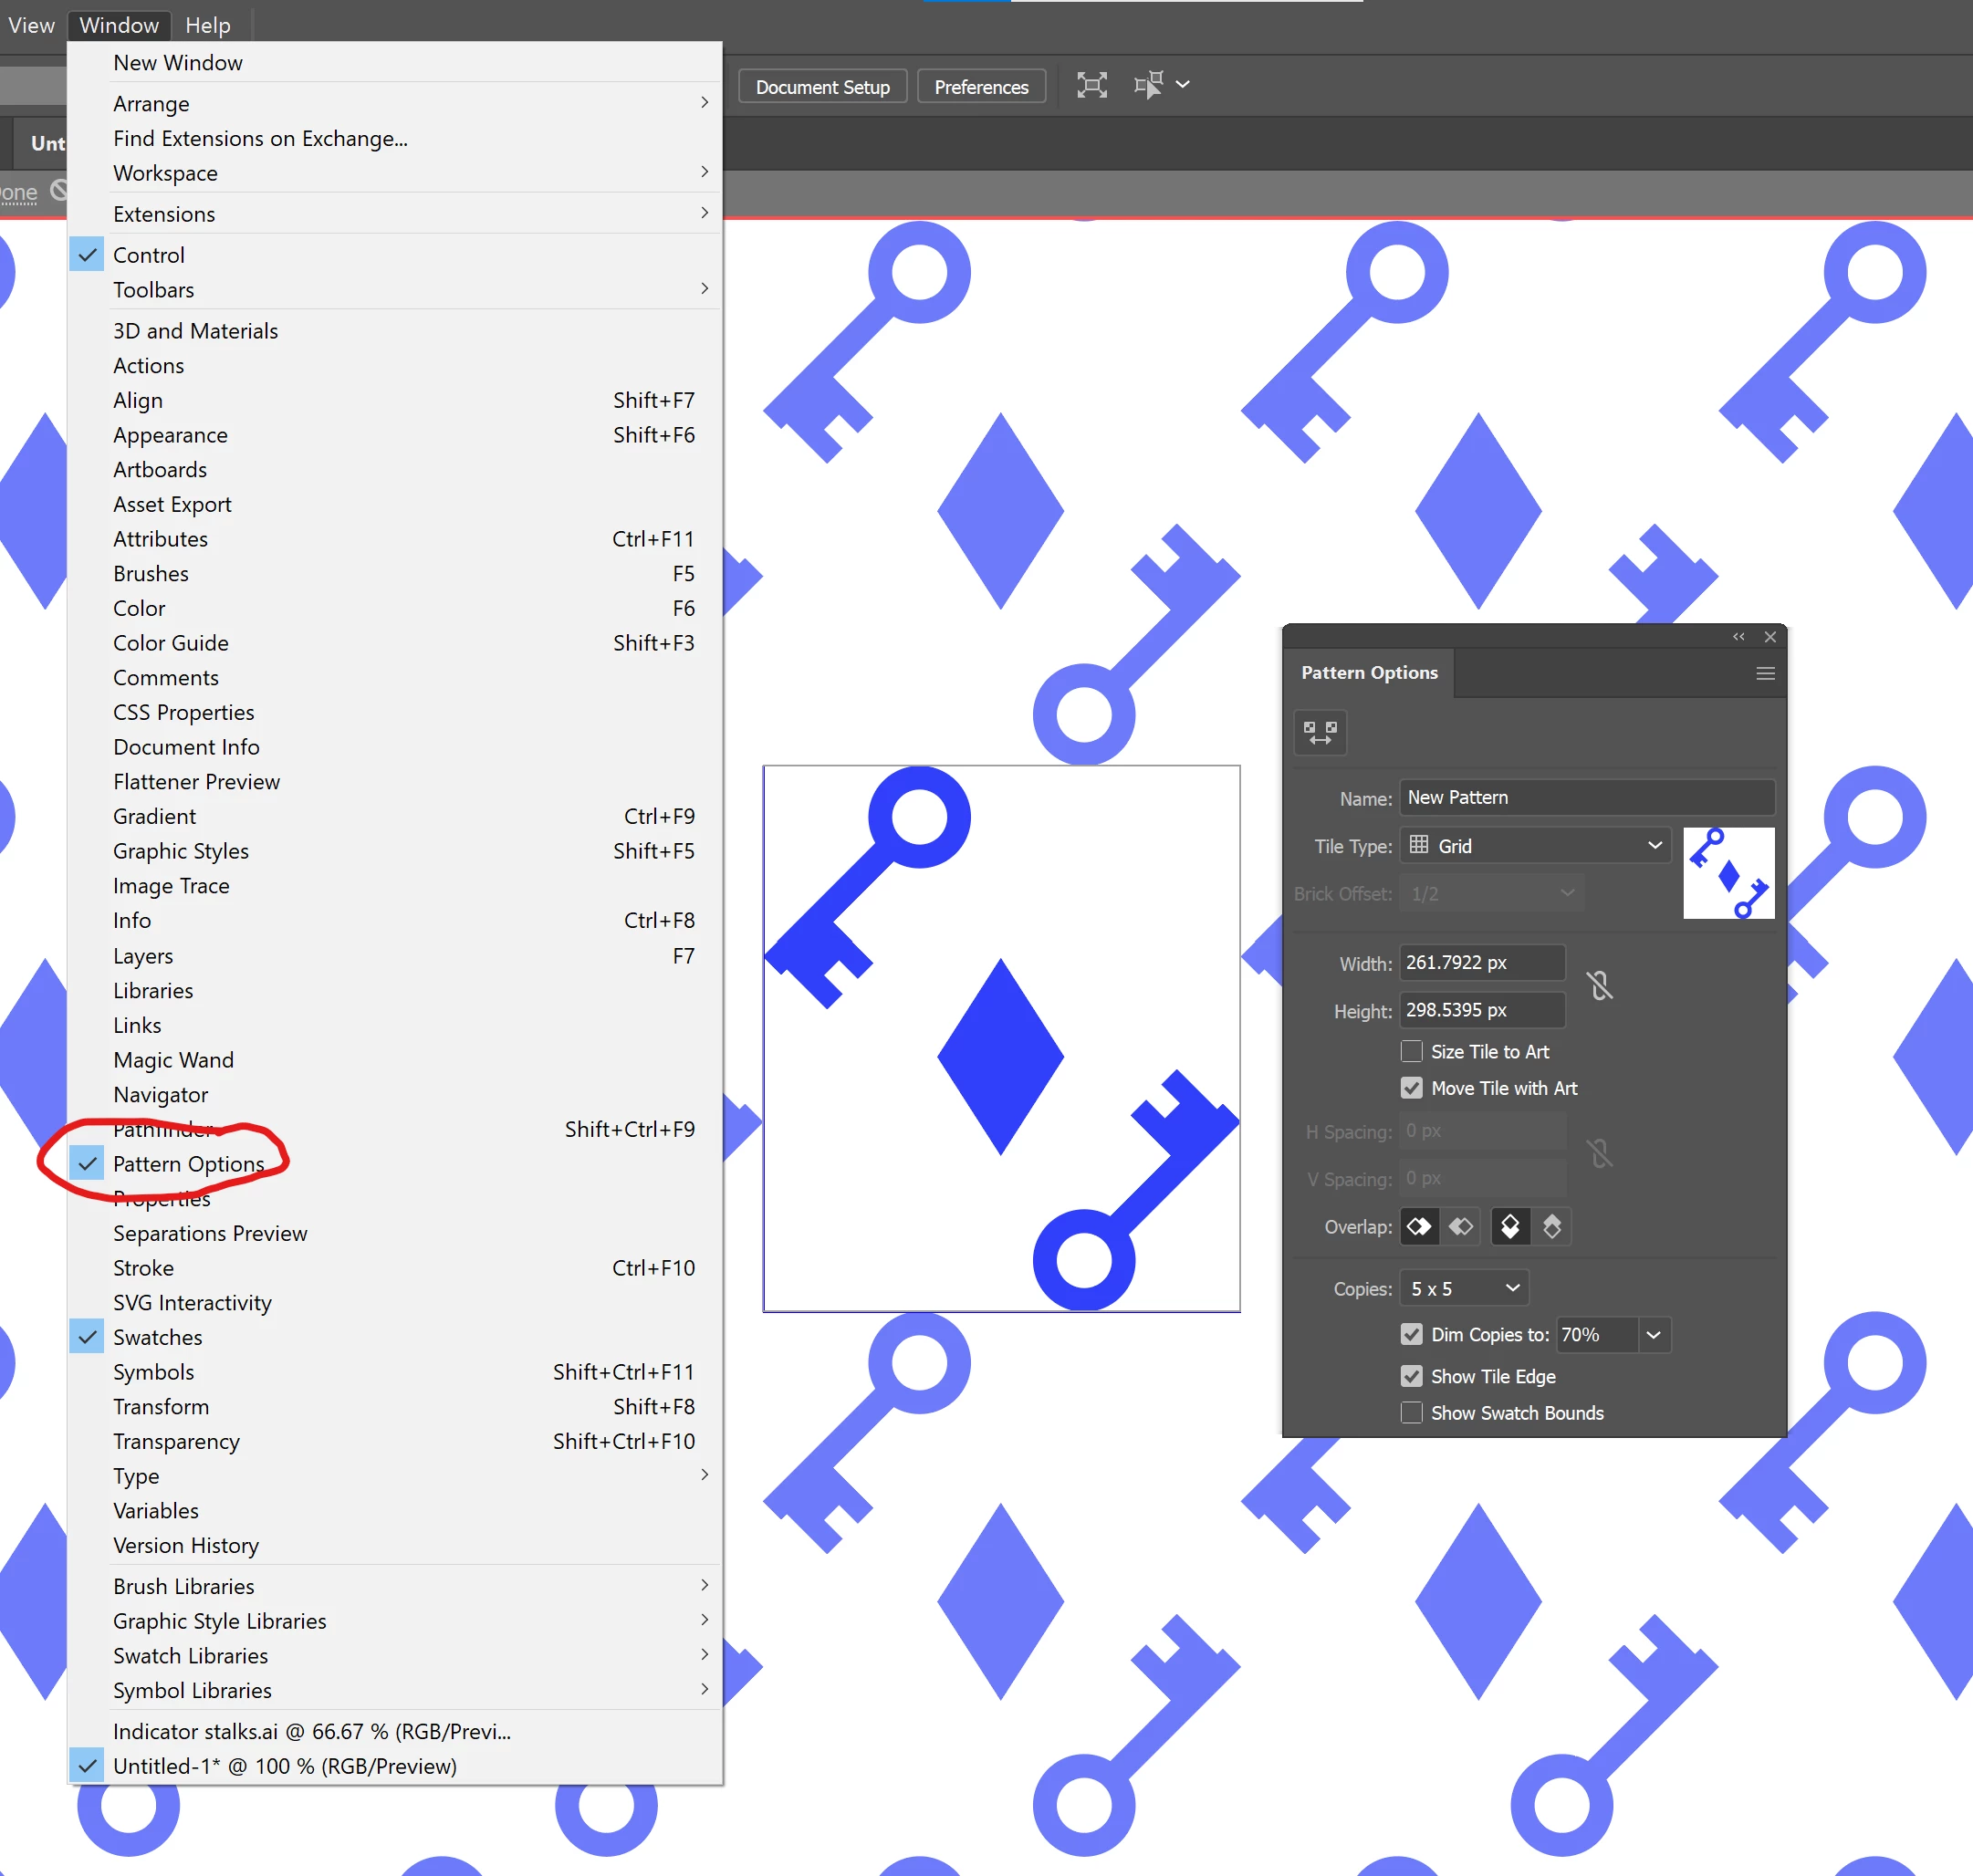Collapse the Pattern Options panel with the double arrows
The width and height of the screenshot is (1973, 1876).
(1738, 637)
